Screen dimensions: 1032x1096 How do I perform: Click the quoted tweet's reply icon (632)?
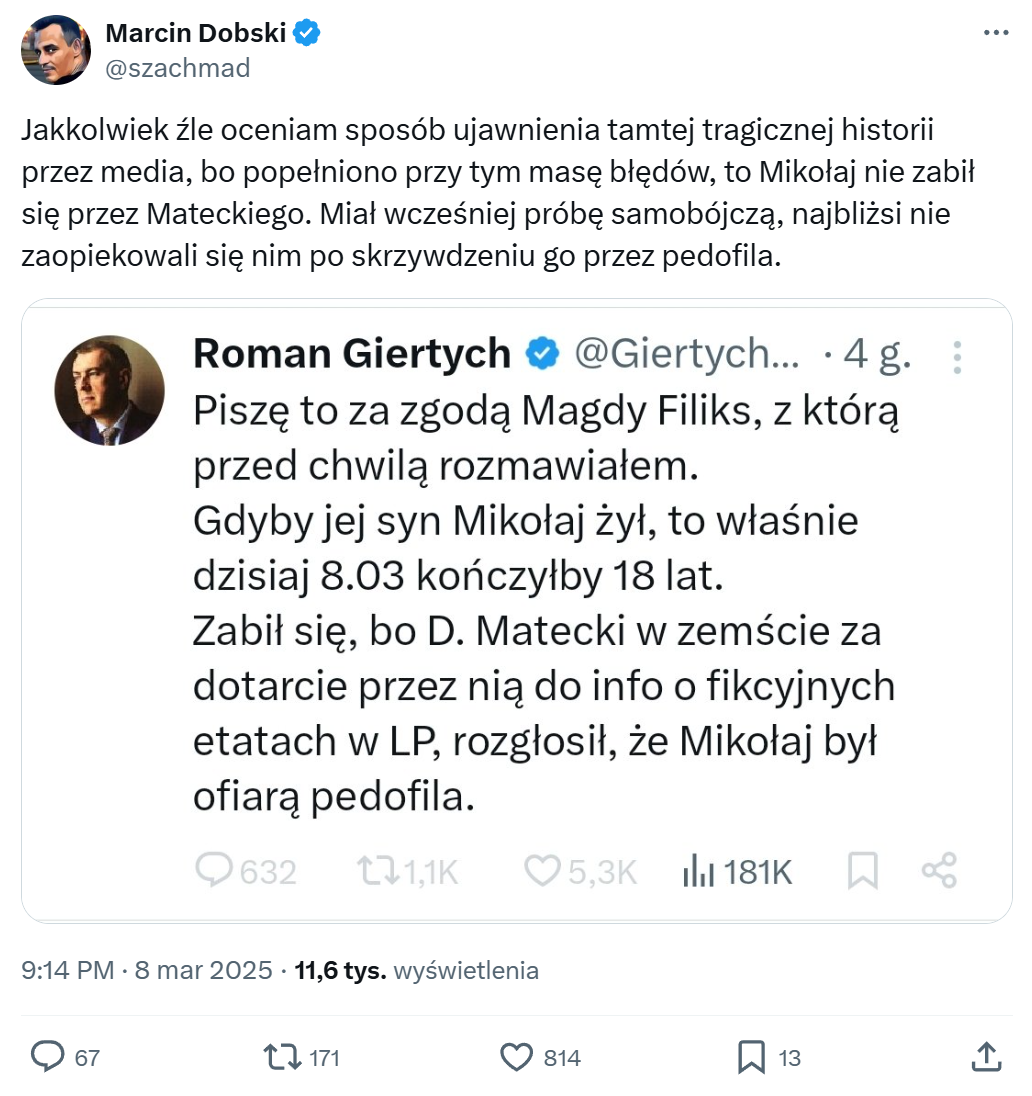[x=214, y=871]
